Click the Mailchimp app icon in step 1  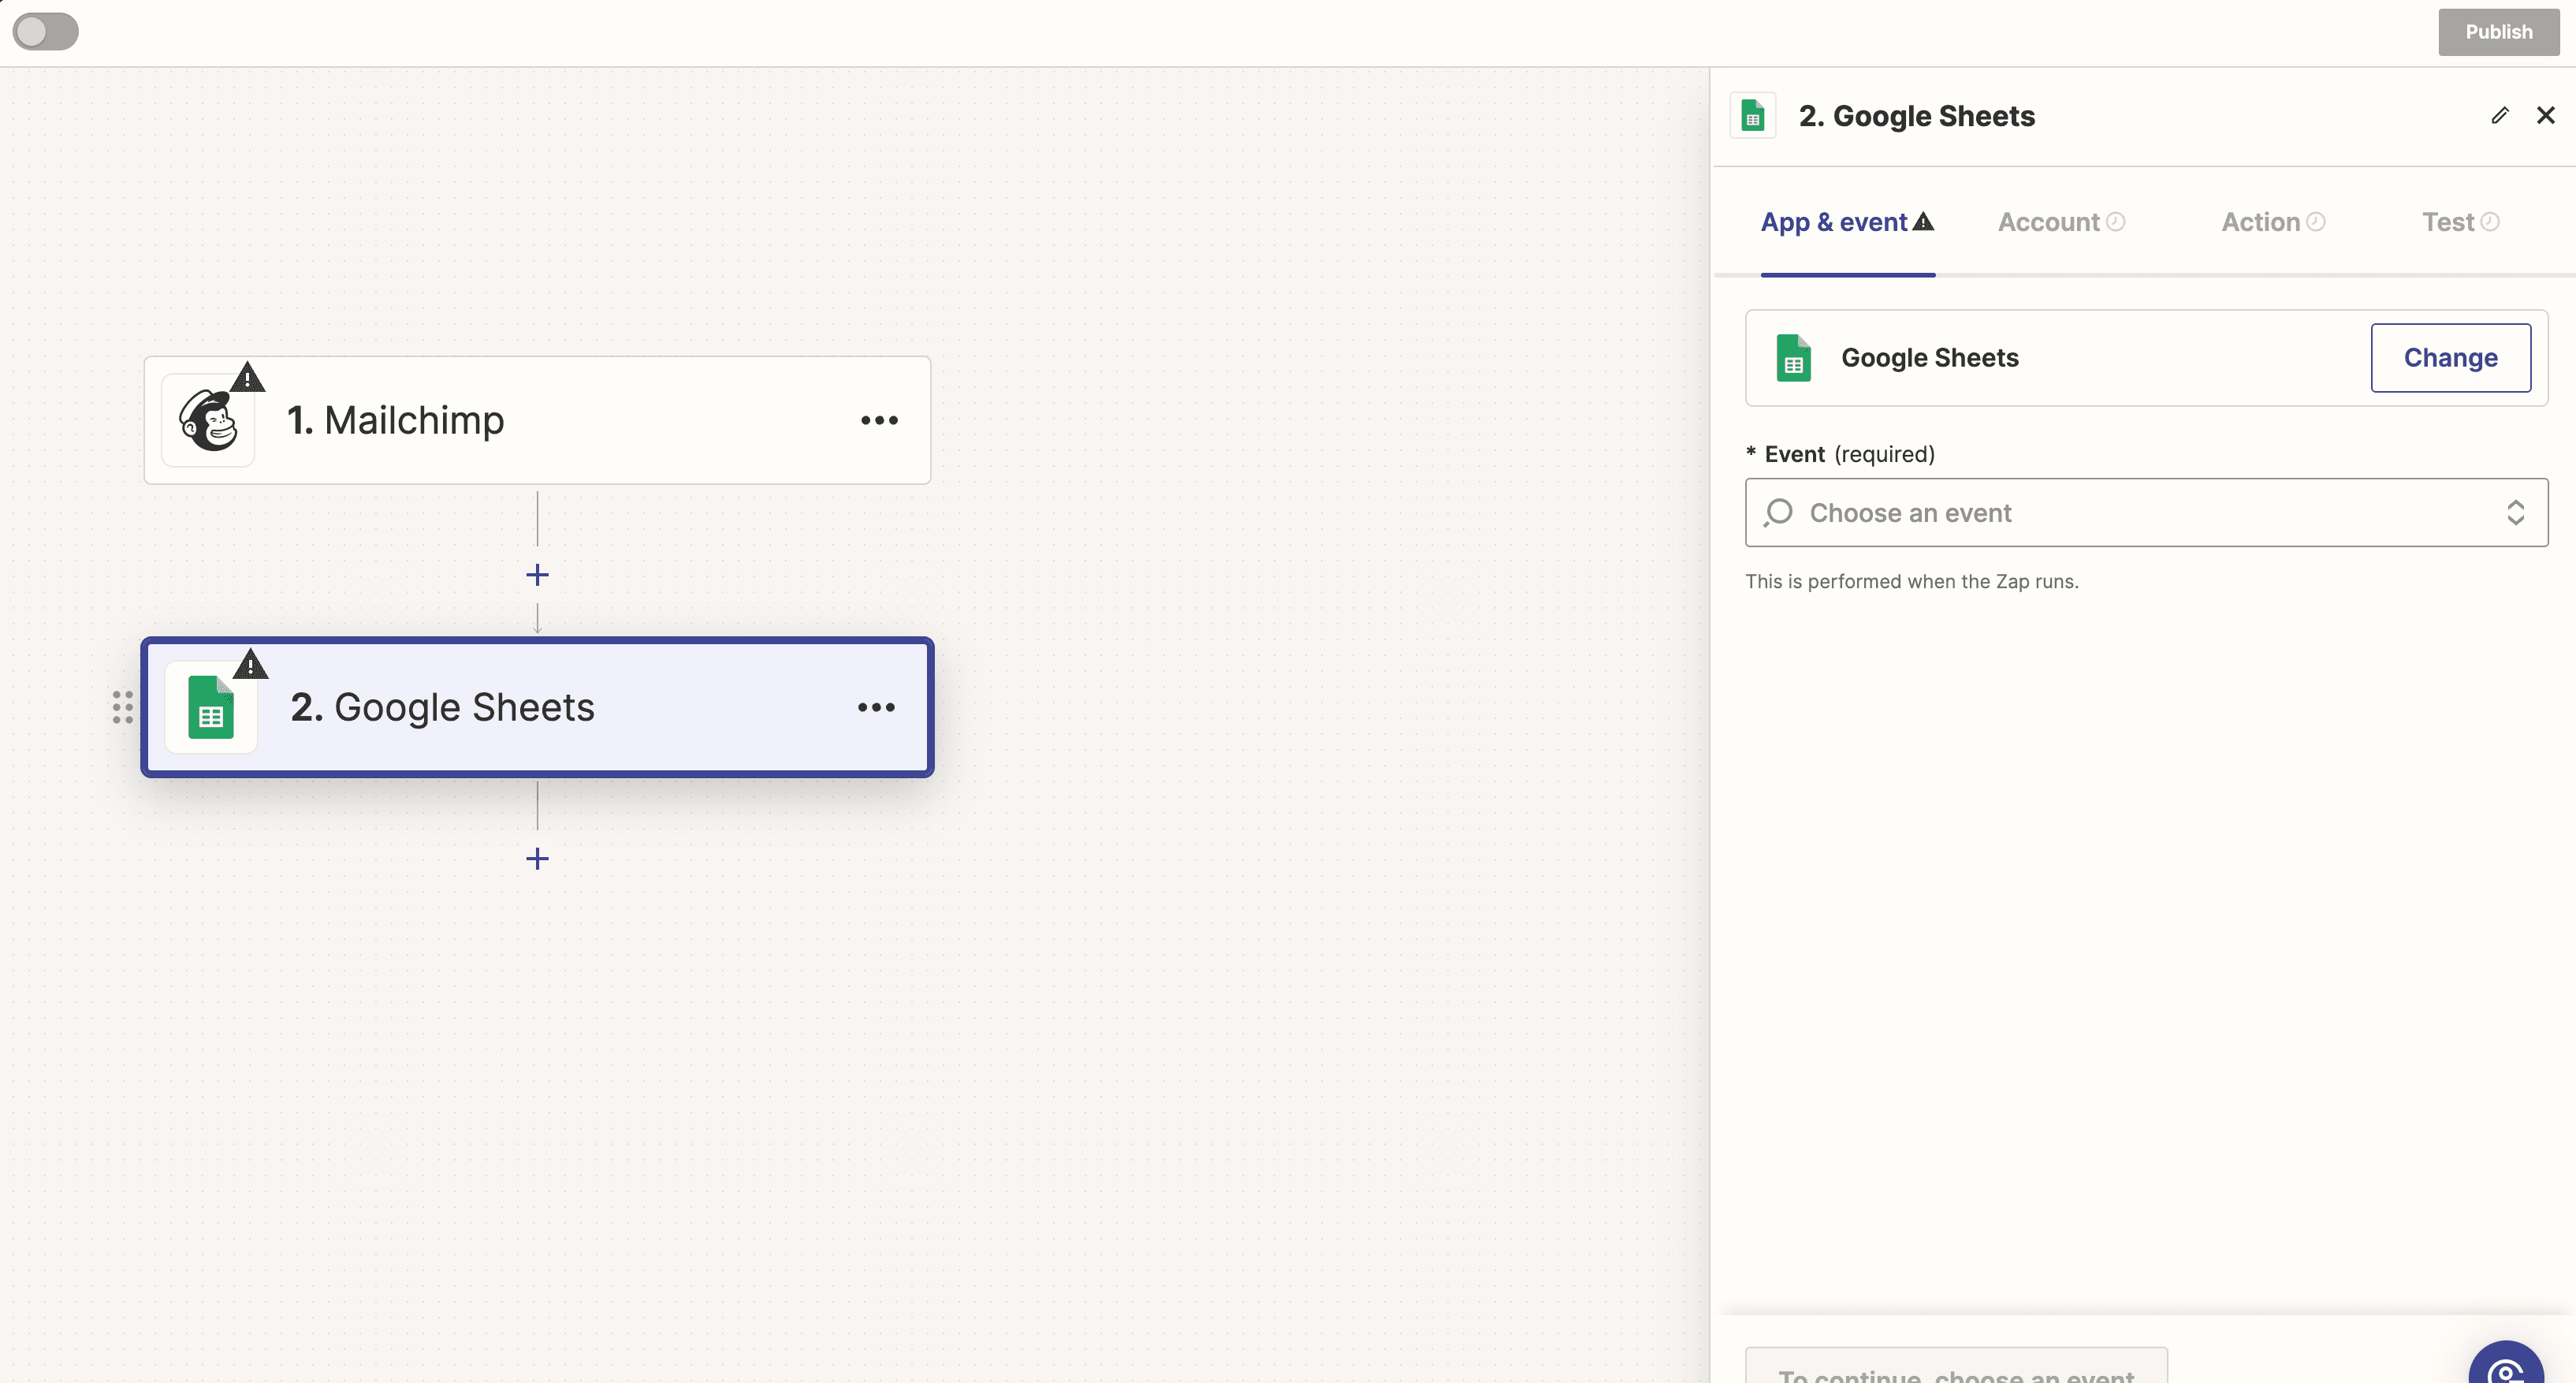pyautogui.click(x=208, y=420)
